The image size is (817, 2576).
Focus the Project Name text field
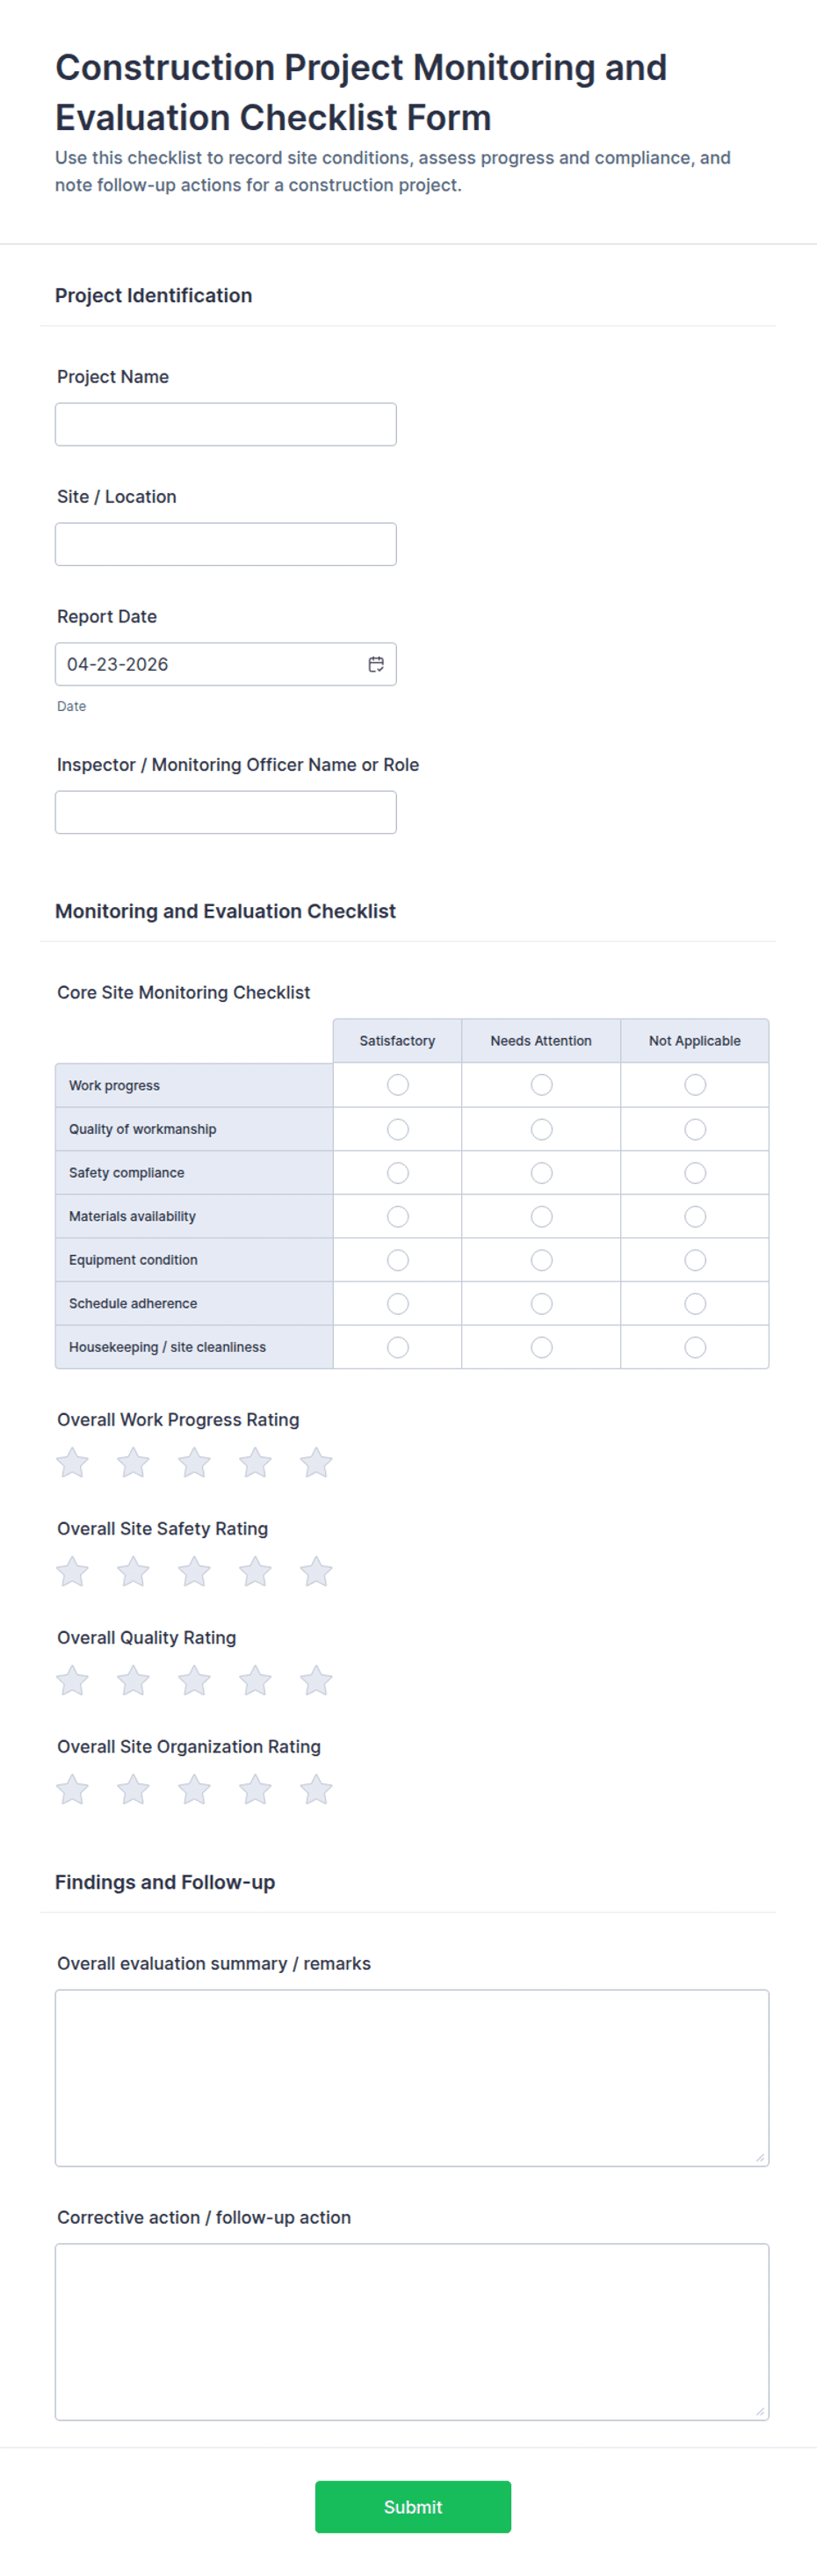(226, 424)
